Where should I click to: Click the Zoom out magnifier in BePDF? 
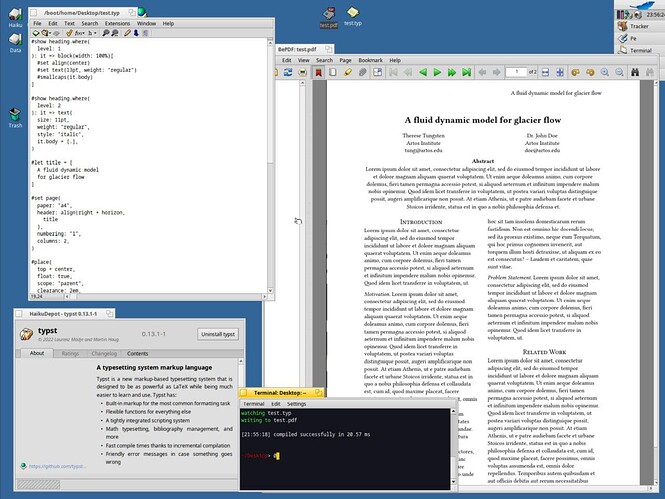point(620,72)
